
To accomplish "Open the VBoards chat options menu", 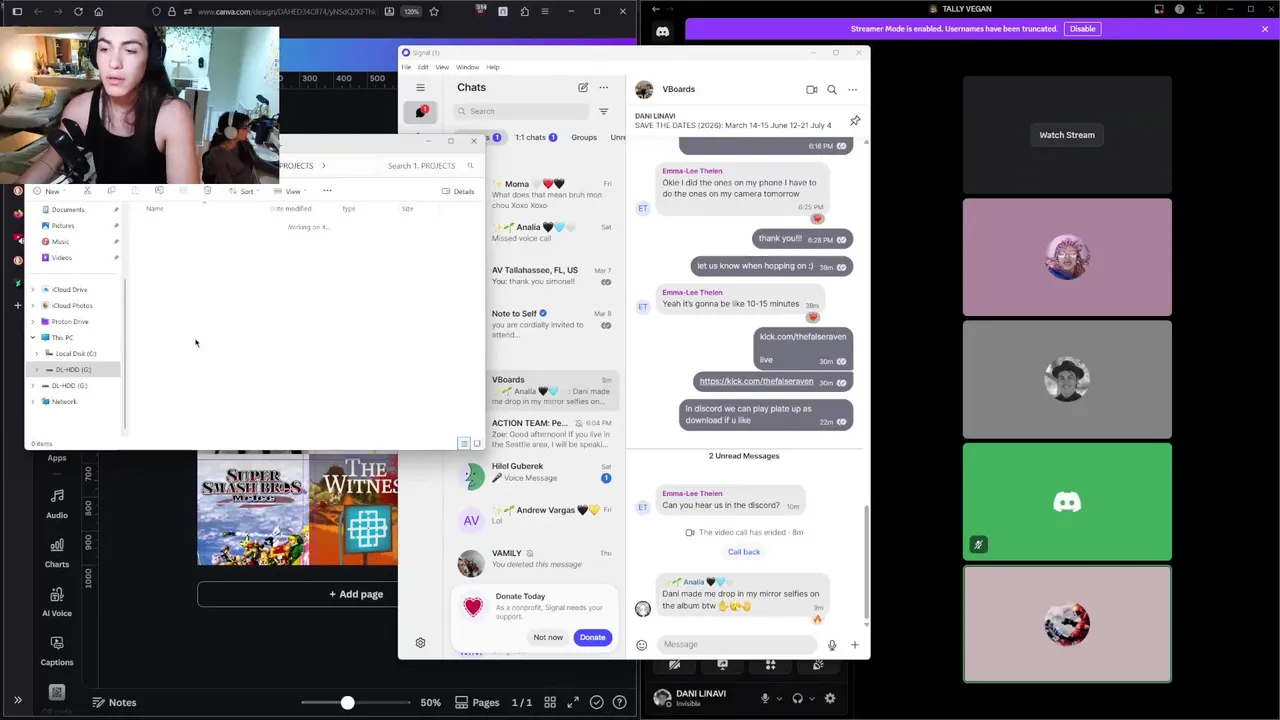I will pos(853,89).
